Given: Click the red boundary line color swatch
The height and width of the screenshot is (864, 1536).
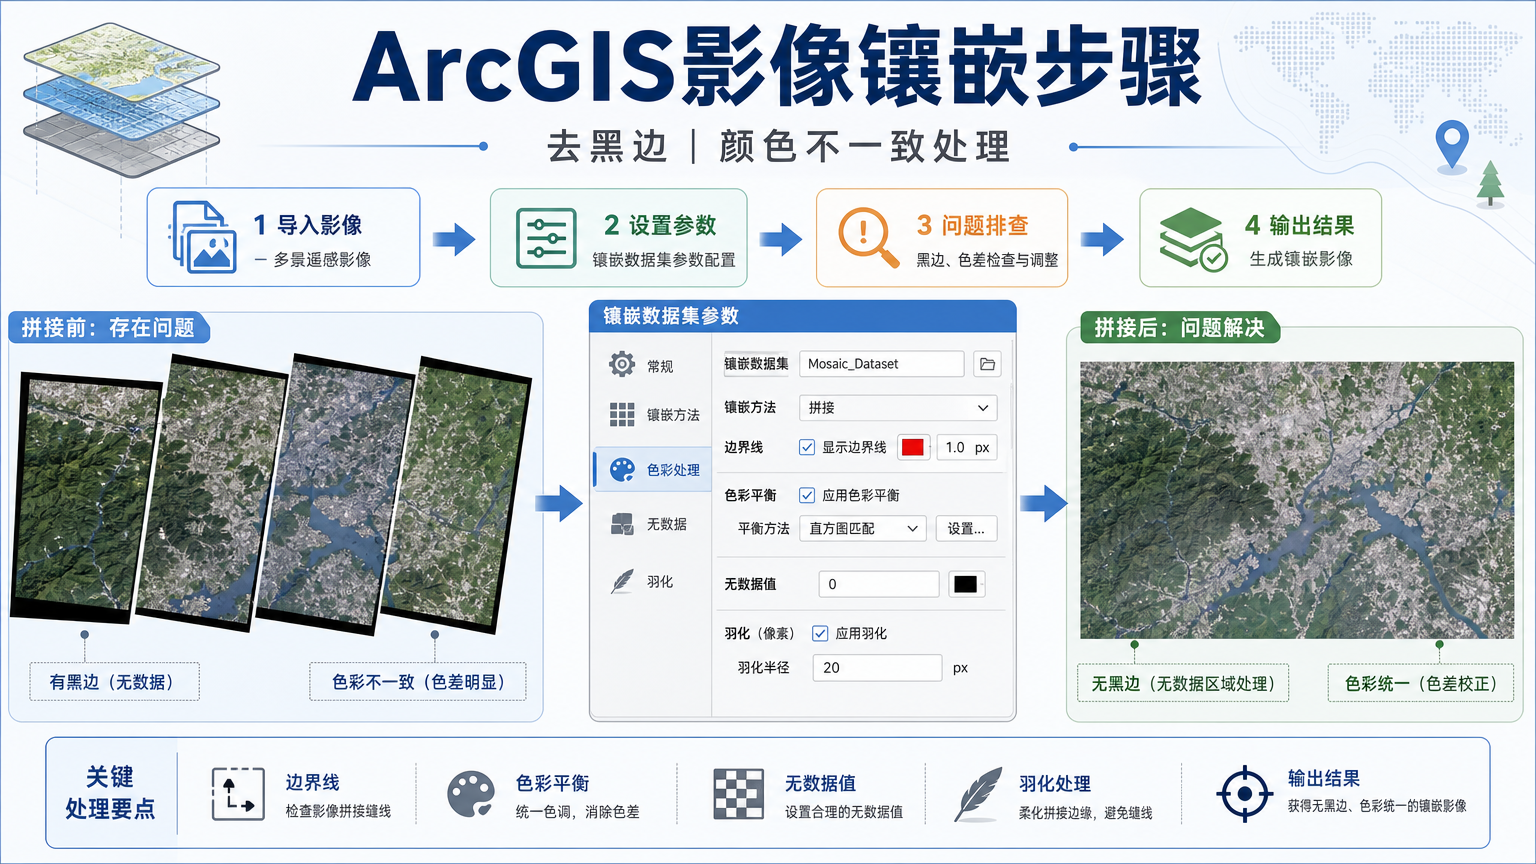Looking at the screenshot, I should [x=913, y=447].
